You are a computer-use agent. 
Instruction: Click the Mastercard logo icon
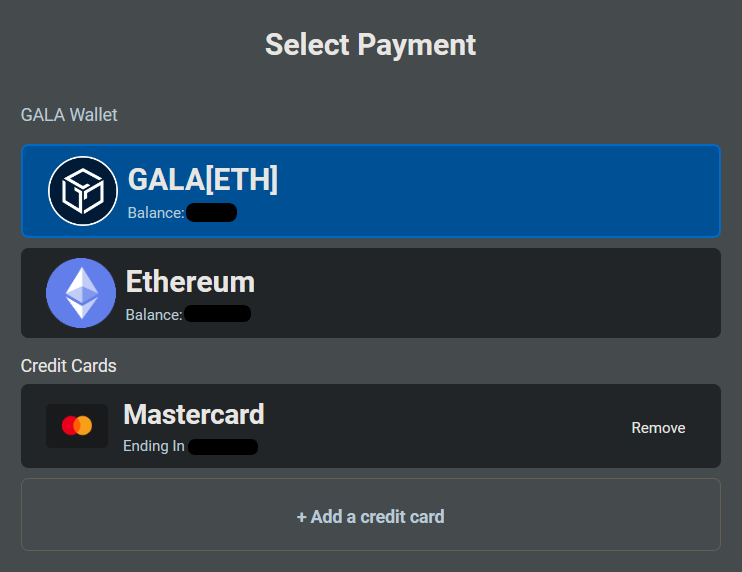[77, 426]
